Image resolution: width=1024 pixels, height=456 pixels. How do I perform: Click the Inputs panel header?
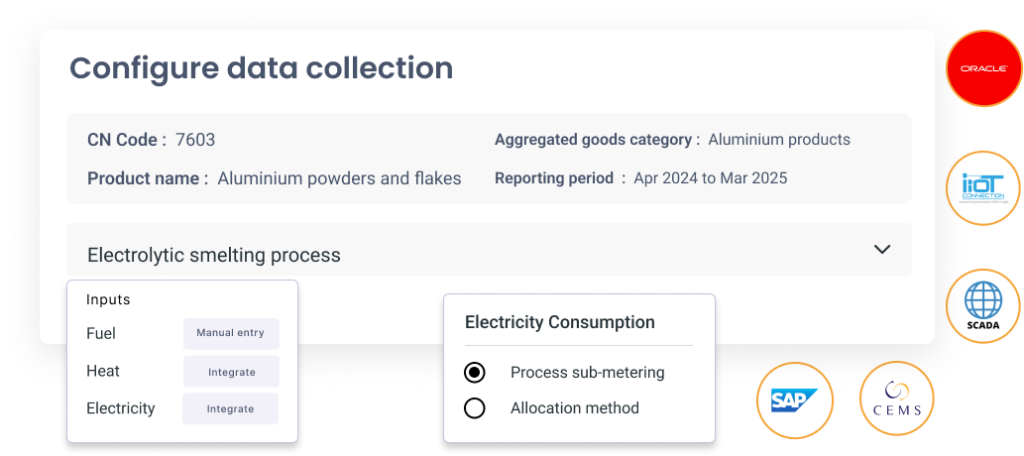tap(108, 299)
